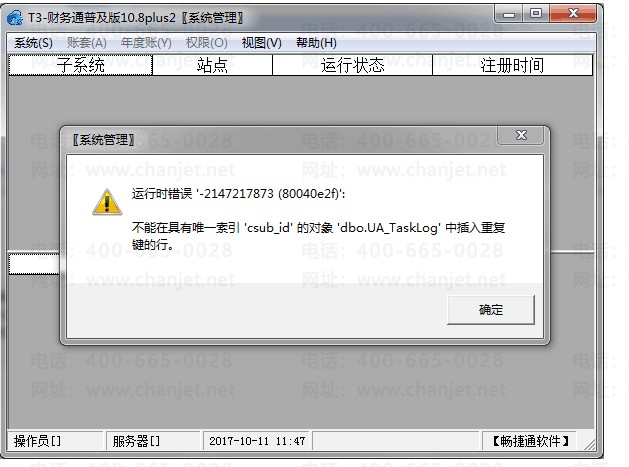Image resolution: width=629 pixels, height=467 pixels.
Task: Select the 运行状态 column header
Action: (352, 65)
